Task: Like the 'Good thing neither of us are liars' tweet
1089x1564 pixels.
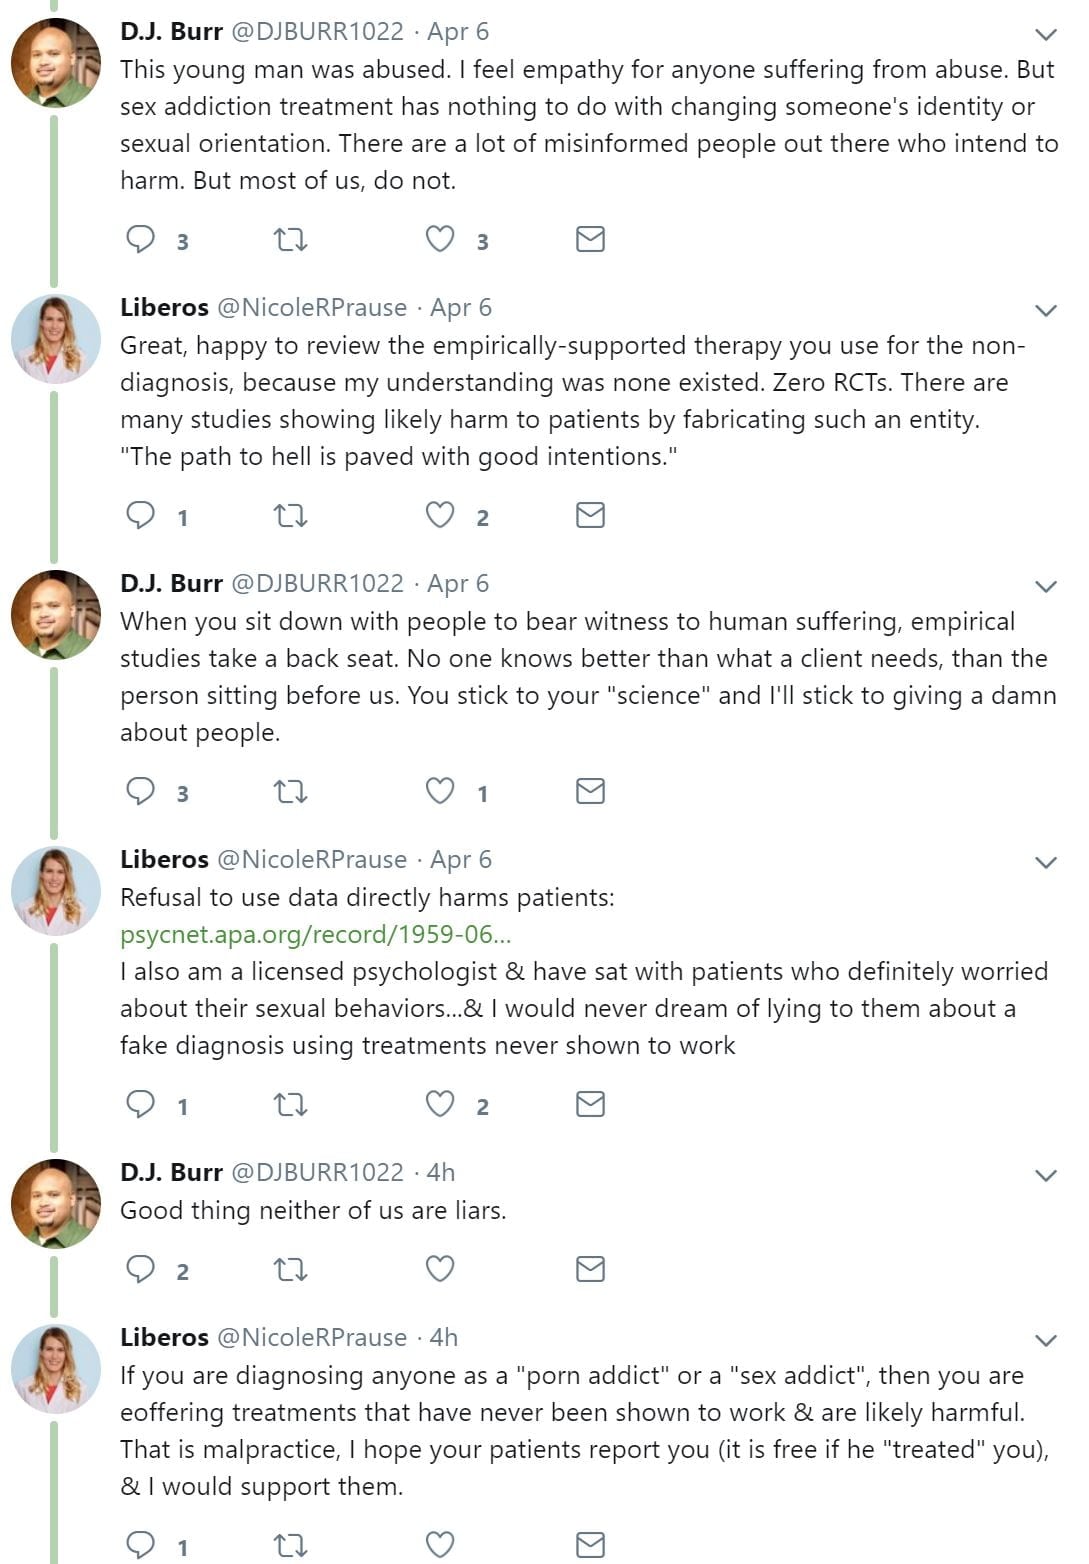Action: [440, 1269]
